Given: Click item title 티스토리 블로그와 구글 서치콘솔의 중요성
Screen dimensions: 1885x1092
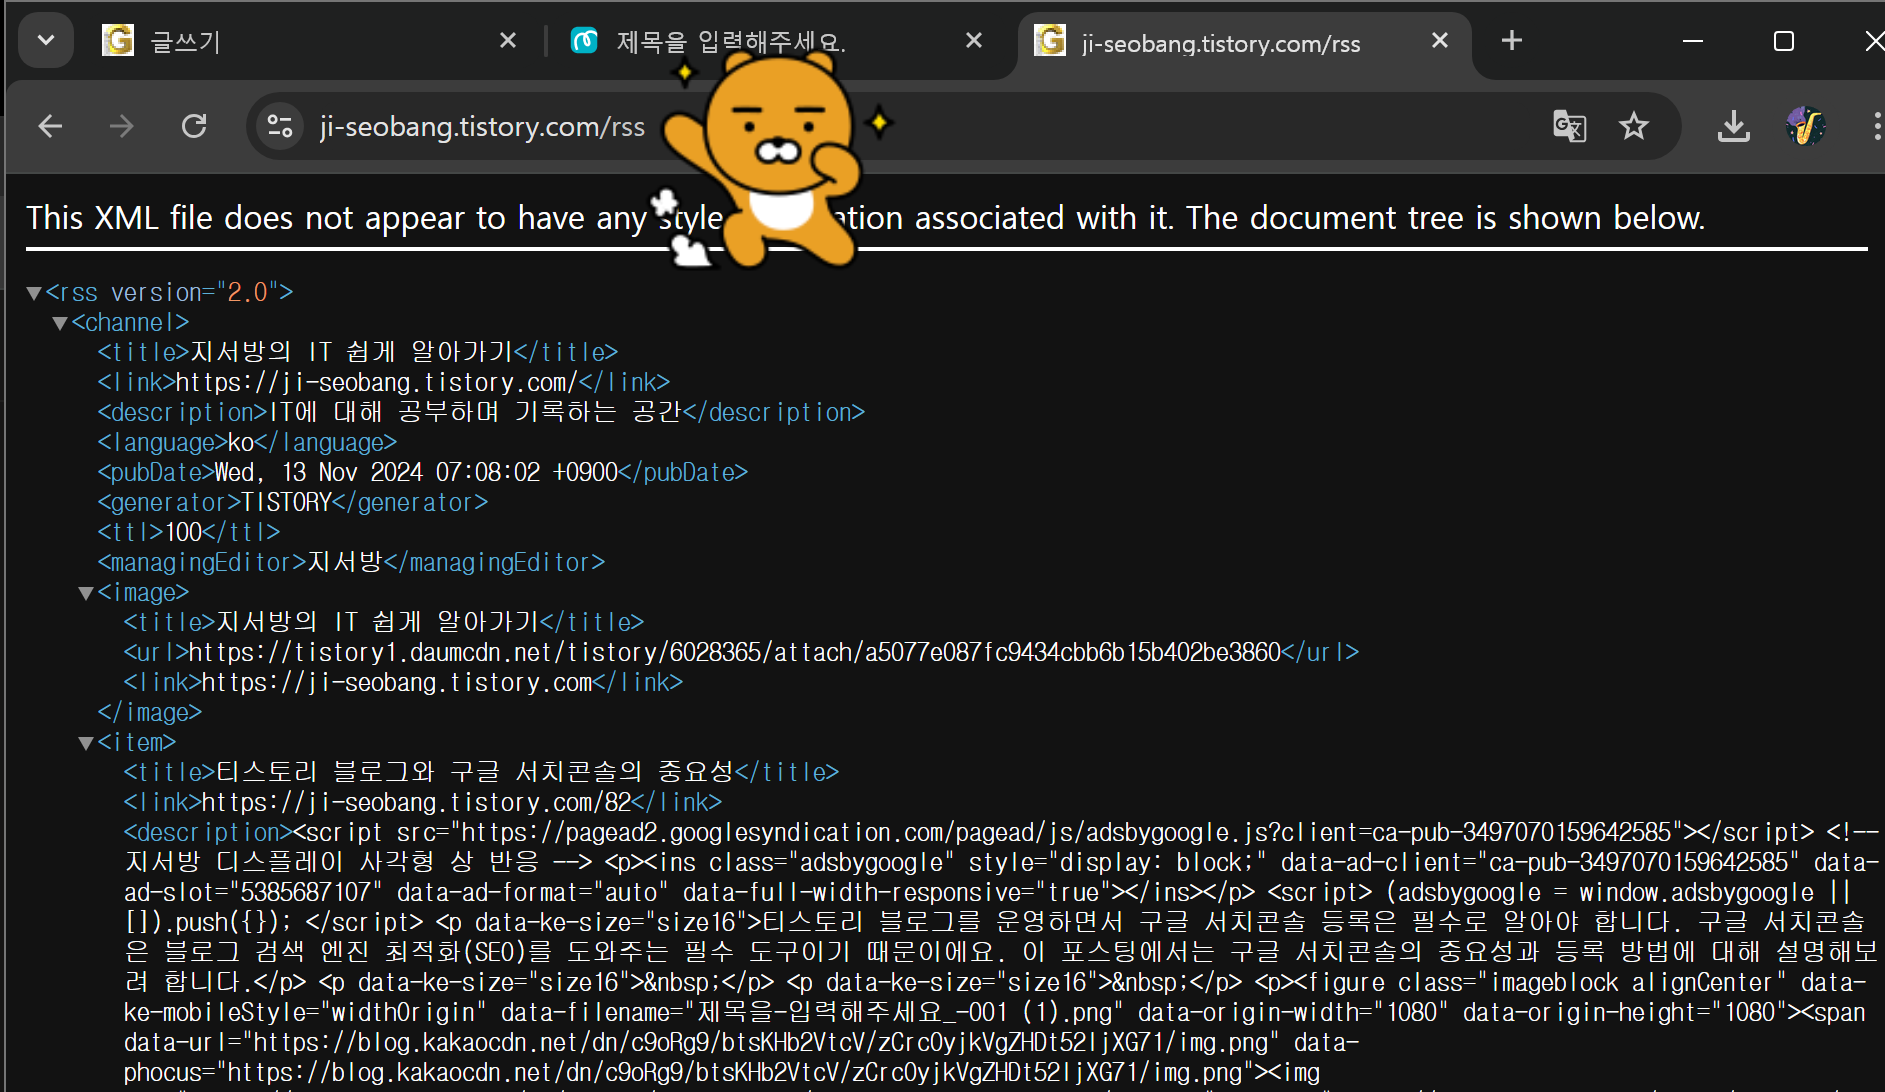Looking at the screenshot, I should coord(475,772).
